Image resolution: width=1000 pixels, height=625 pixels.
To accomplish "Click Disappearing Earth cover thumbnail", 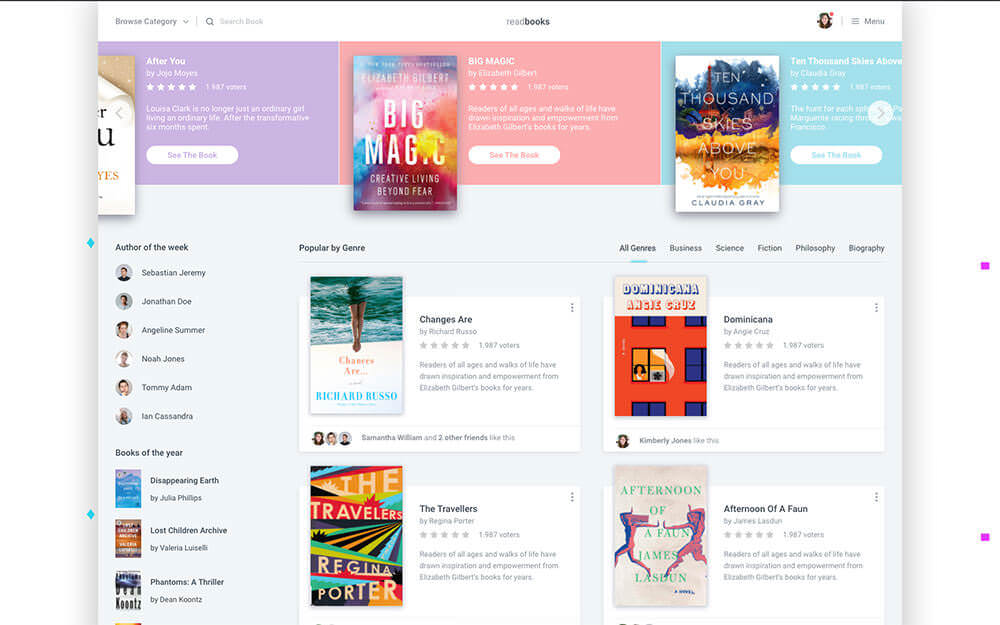I will (x=128, y=489).
